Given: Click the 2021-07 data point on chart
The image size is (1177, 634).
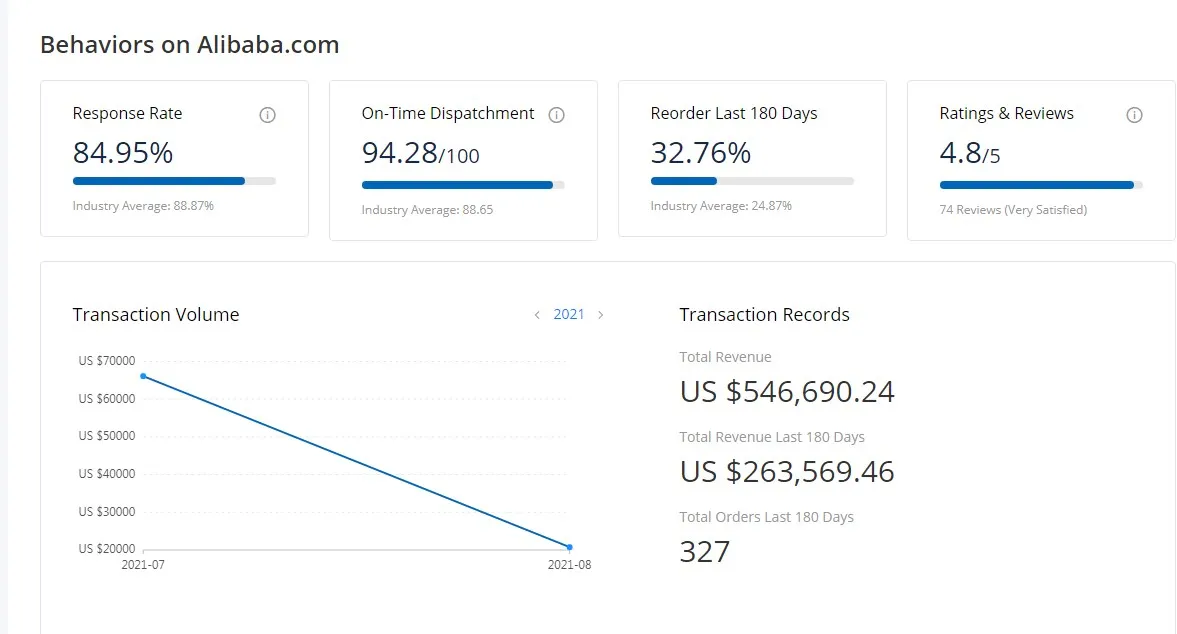Looking at the screenshot, I should tap(144, 376).
